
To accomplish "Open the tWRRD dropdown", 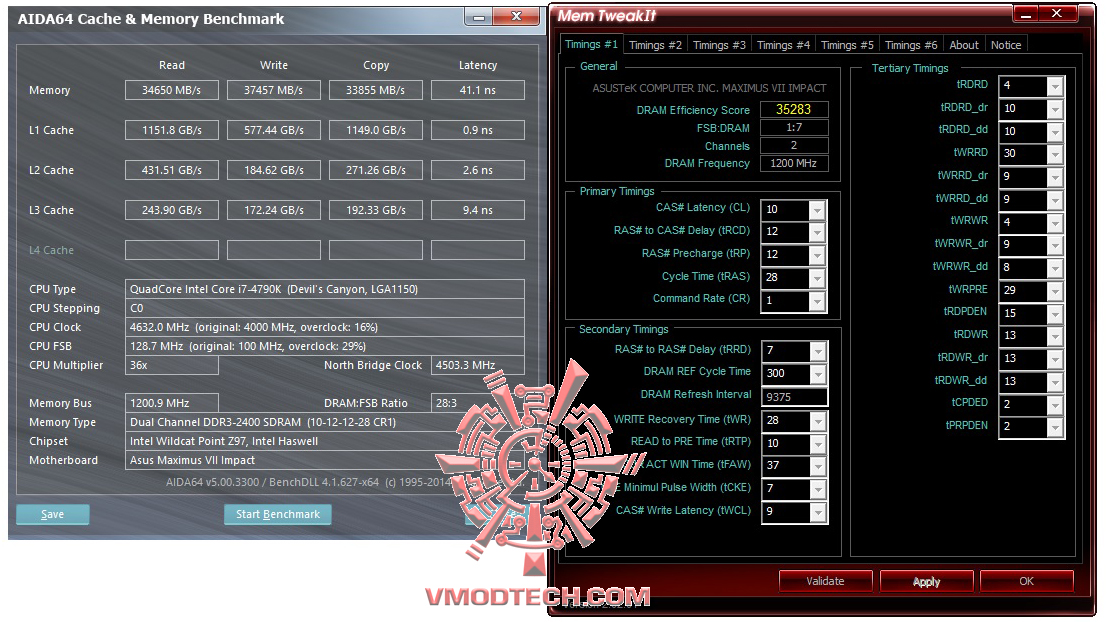I will [x=1055, y=154].
